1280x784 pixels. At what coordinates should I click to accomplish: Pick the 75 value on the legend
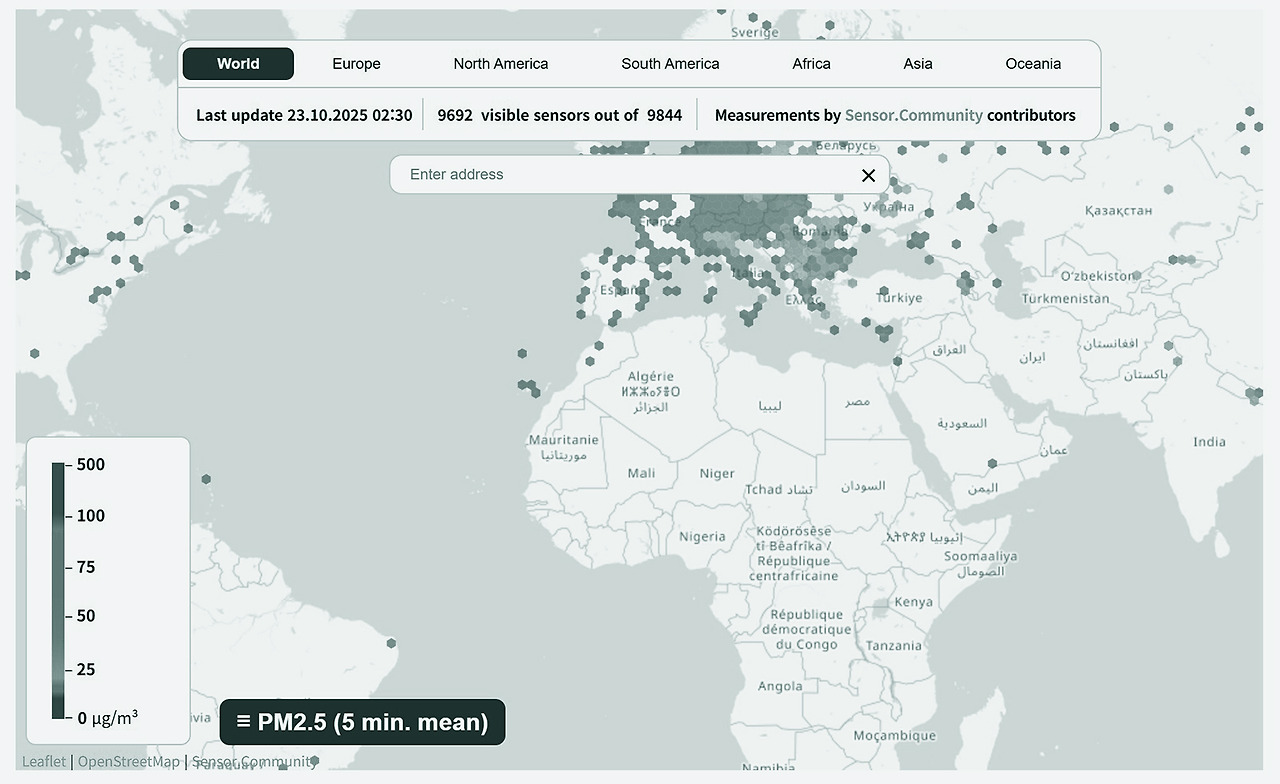(86, 567)
